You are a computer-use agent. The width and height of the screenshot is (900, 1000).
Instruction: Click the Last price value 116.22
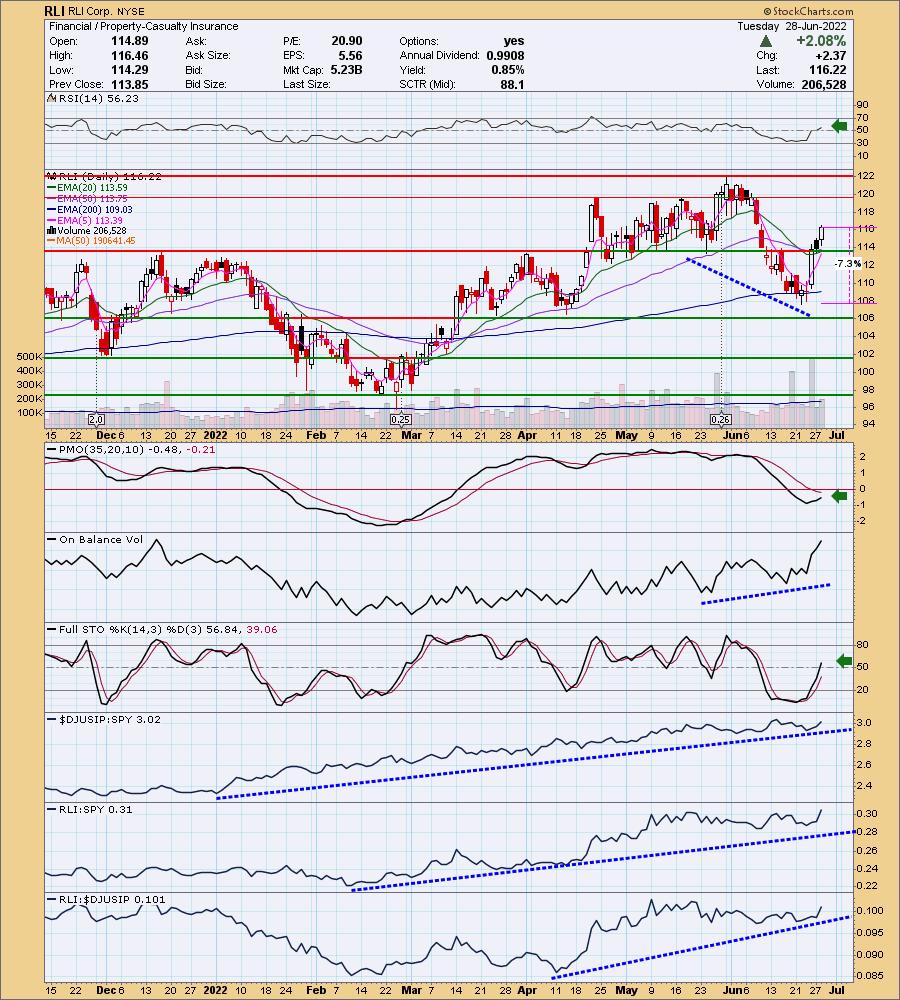(827, 70)
